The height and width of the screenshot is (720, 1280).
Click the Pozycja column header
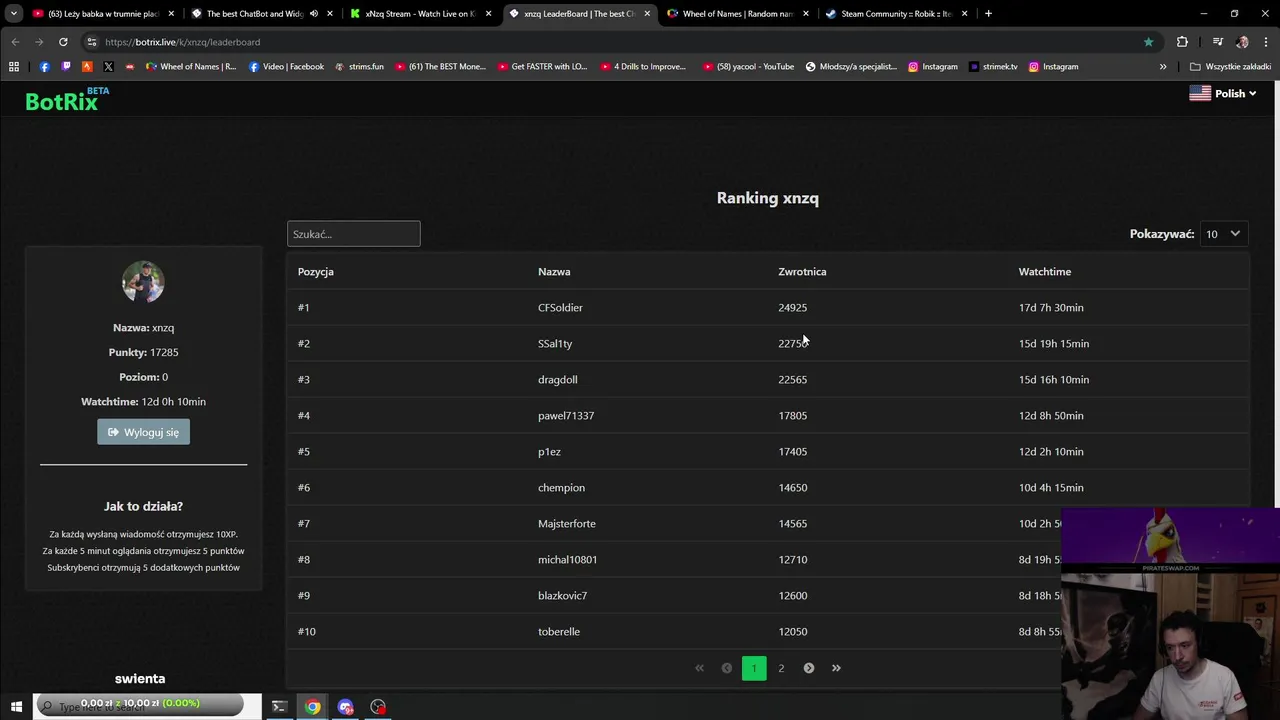[316, 272]
